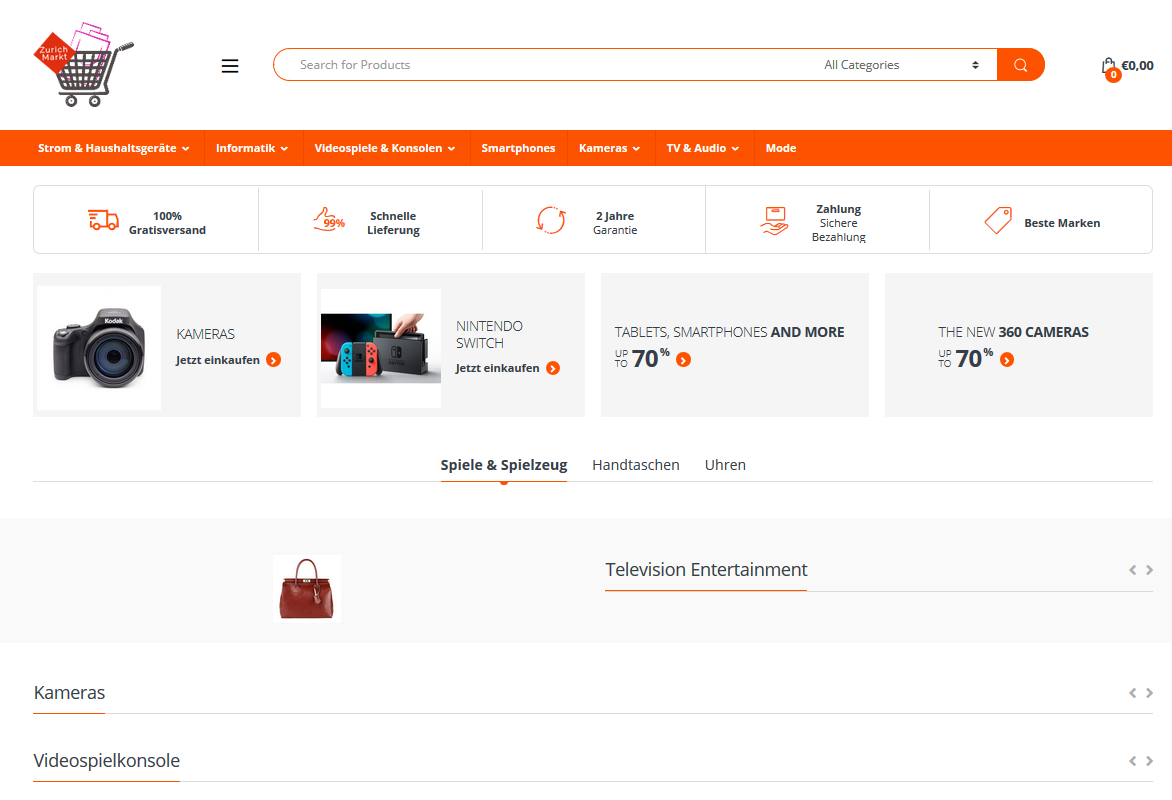The height and width of the screenshot is (800, 1172).
Task: Click the 2 Jahre Garantie refresh icon
Action: click(x=552, y=220)
